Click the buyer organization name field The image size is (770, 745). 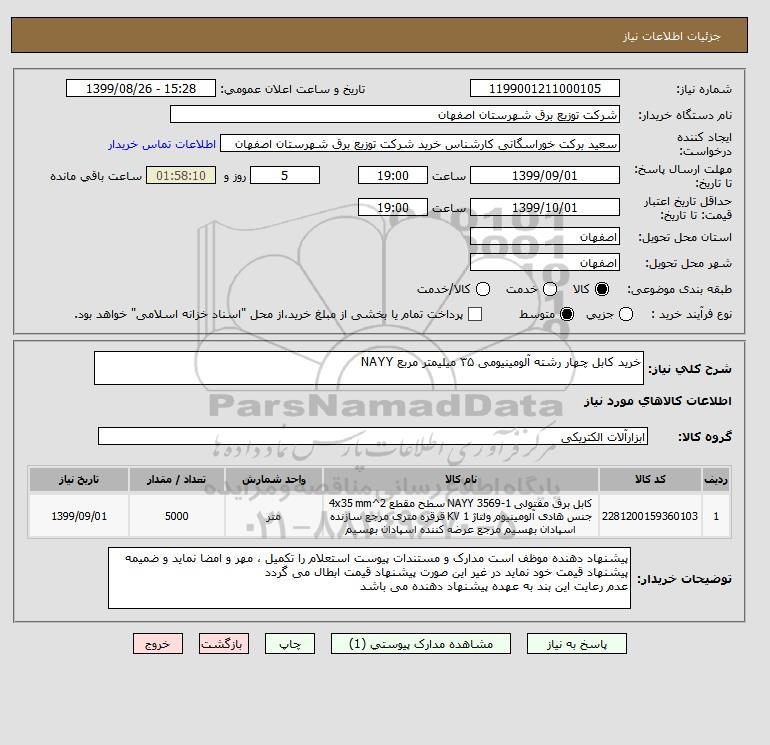(395, 114)
